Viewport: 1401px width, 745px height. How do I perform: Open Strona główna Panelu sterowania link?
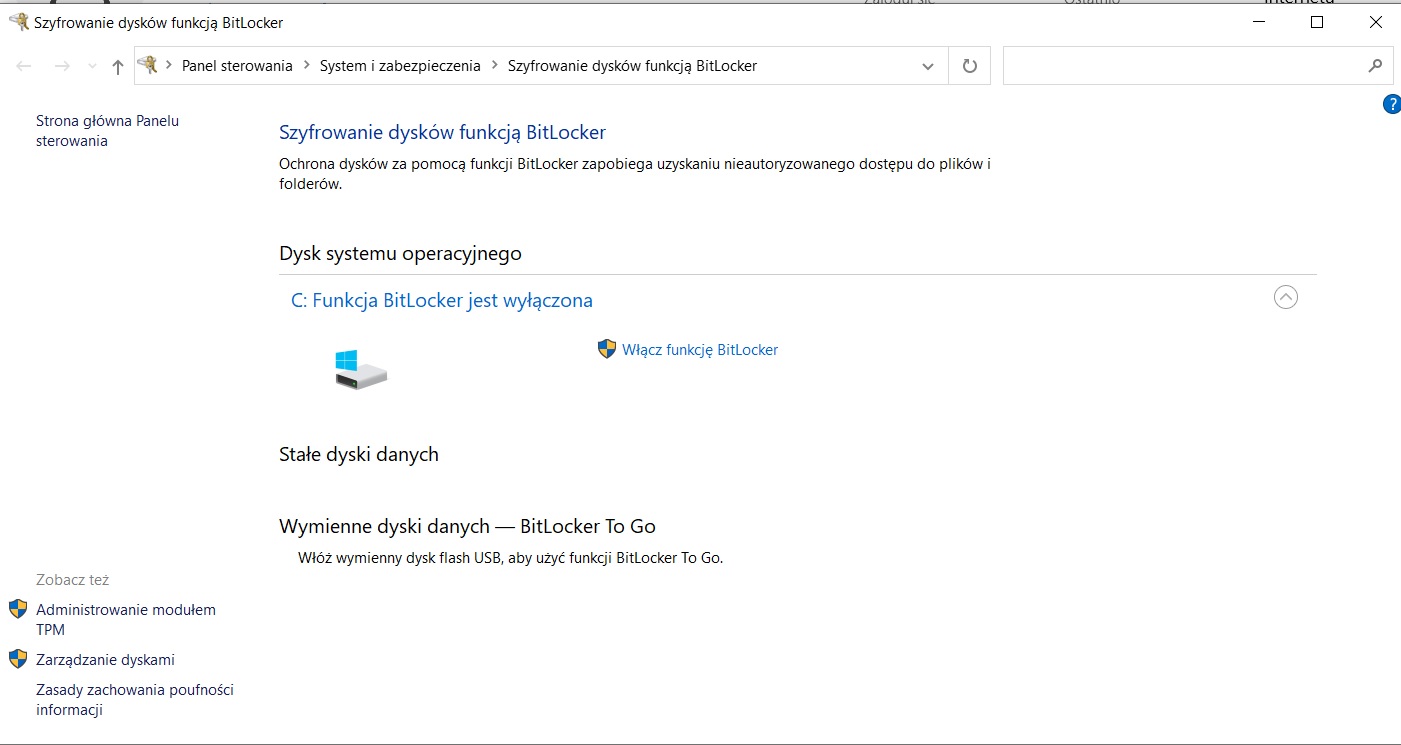coord(108,131)
